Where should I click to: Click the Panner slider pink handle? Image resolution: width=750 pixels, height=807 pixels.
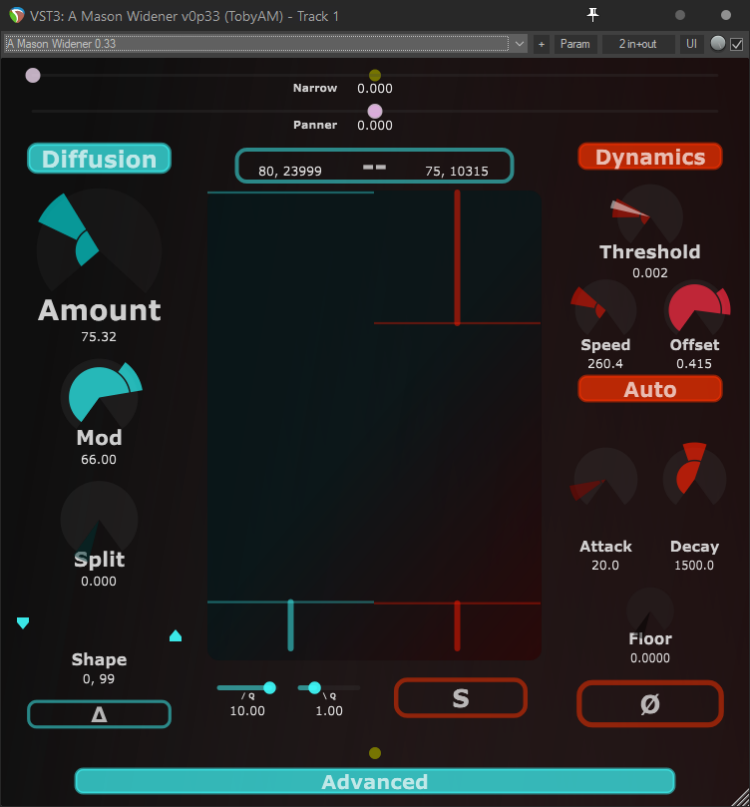pyautogui.click(x=375, y=111)
